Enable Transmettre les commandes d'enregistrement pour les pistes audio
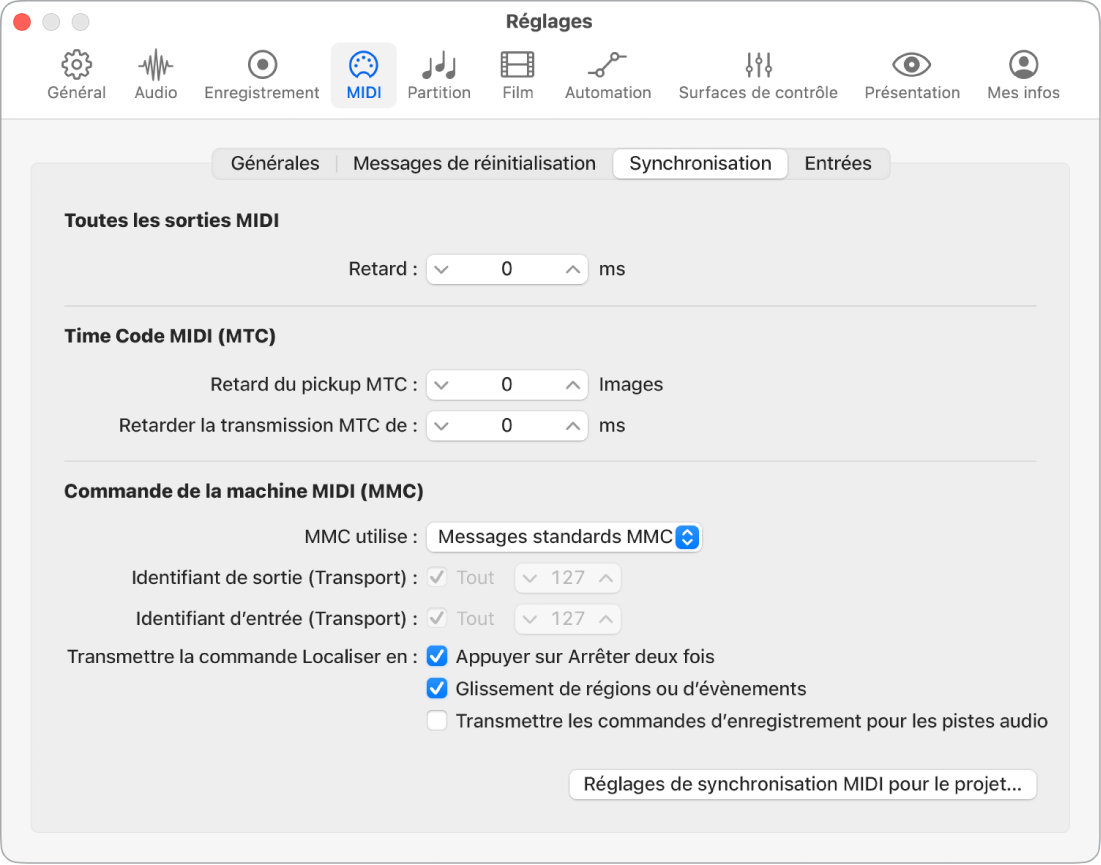Screen dimensions: 1101x865 437,720
